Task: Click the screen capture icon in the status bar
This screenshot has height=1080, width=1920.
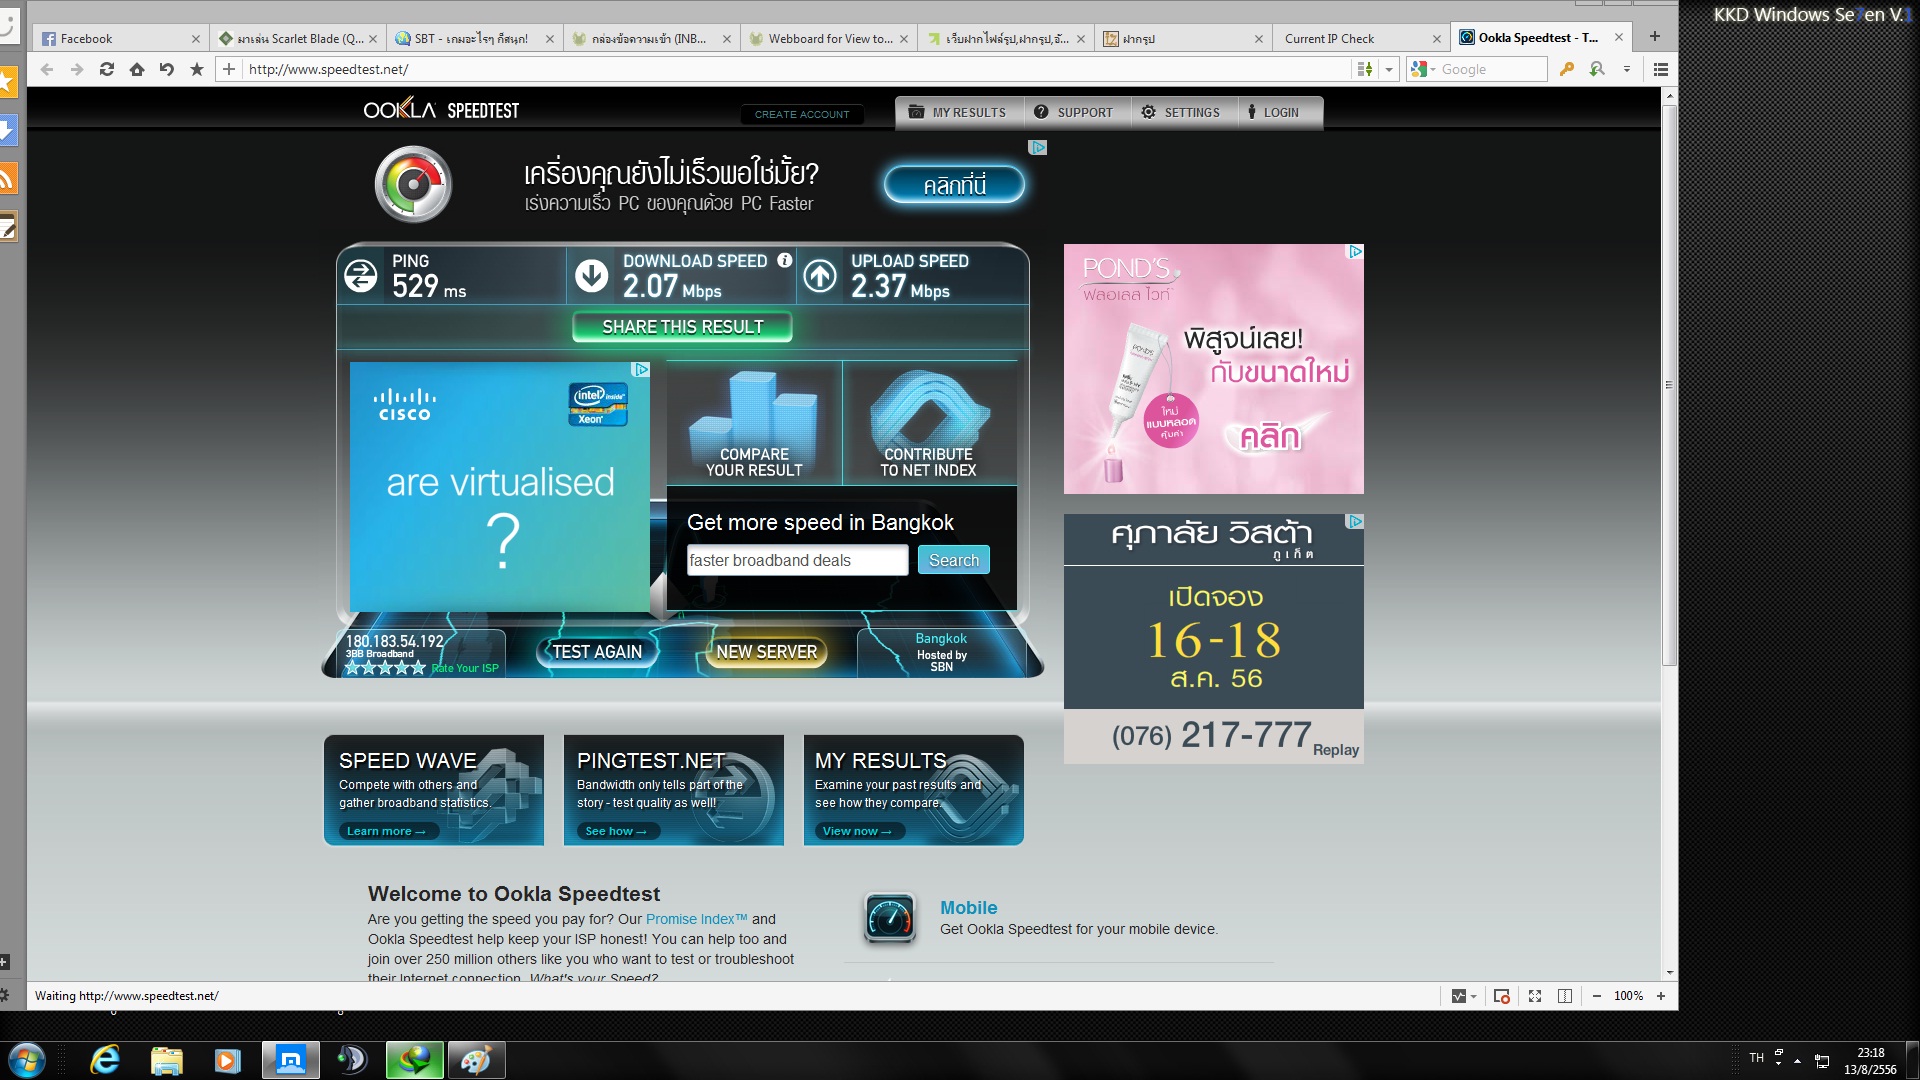Action: (1501, 996)
